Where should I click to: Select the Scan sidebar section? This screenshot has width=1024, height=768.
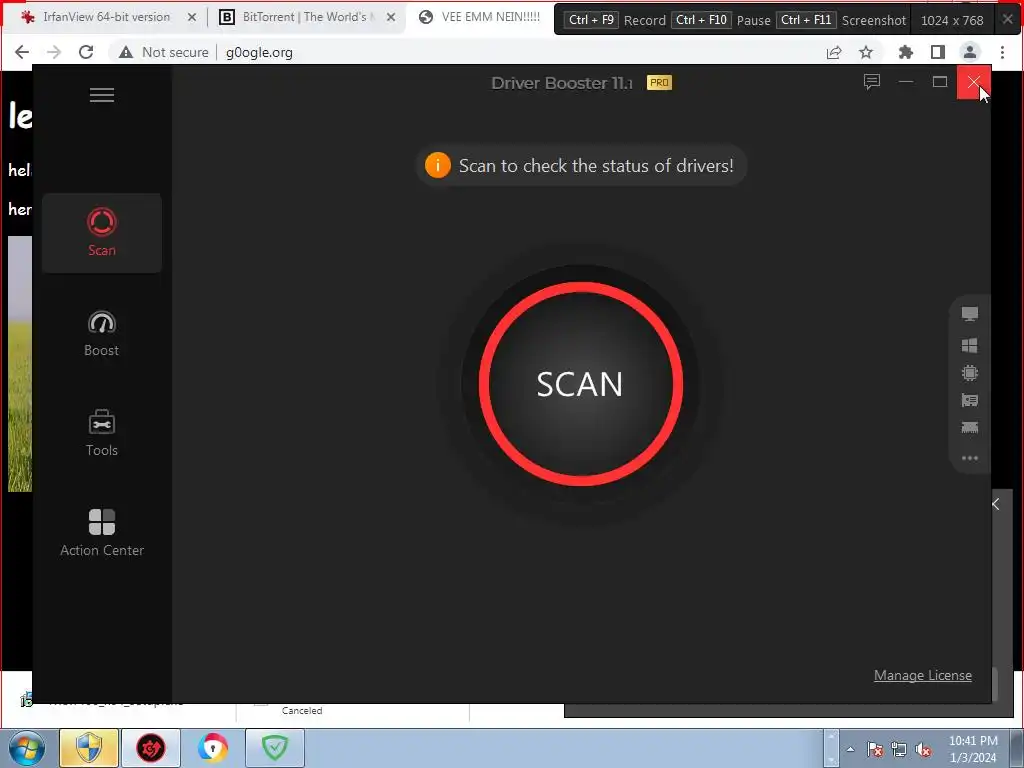coord(102,232)
